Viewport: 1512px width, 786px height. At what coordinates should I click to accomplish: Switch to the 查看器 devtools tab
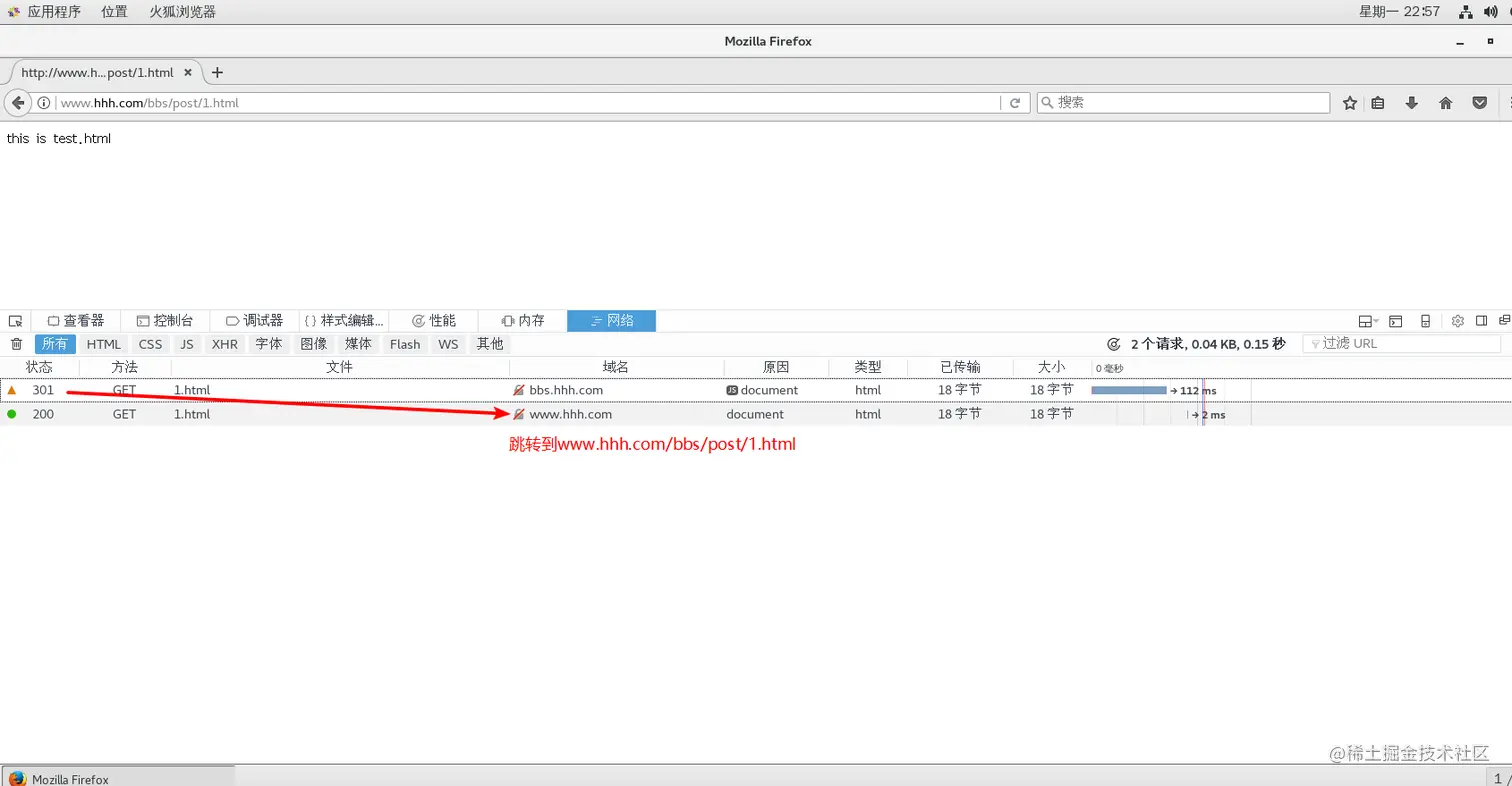(x=76, y=321)
